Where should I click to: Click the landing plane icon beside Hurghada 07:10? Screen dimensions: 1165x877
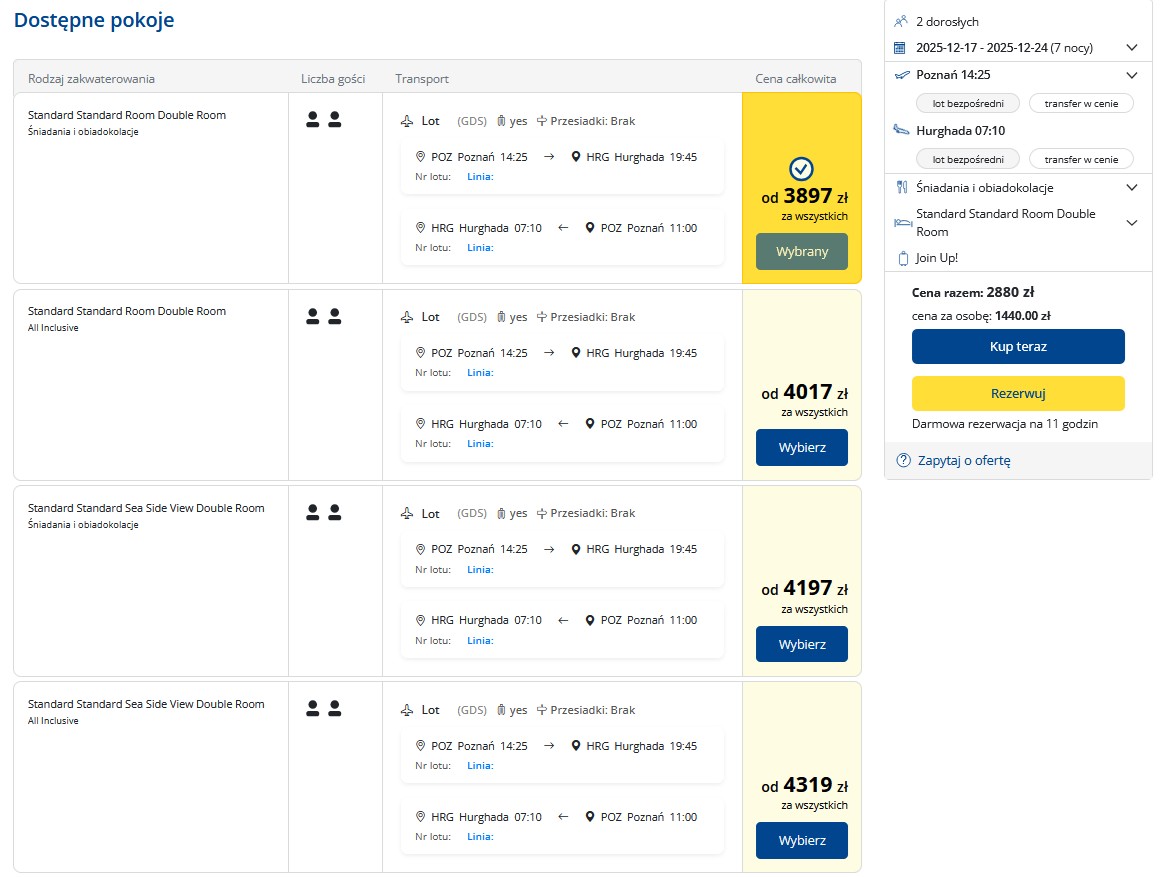point(902,130)
